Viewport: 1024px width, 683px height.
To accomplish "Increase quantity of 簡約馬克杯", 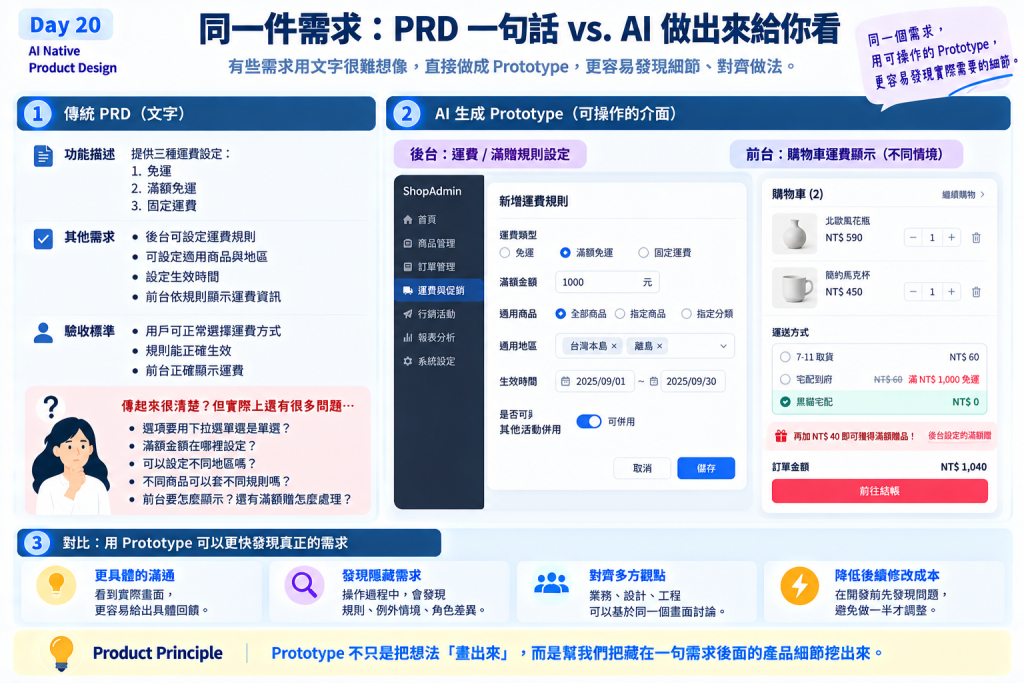I will [x=952, y=292].
